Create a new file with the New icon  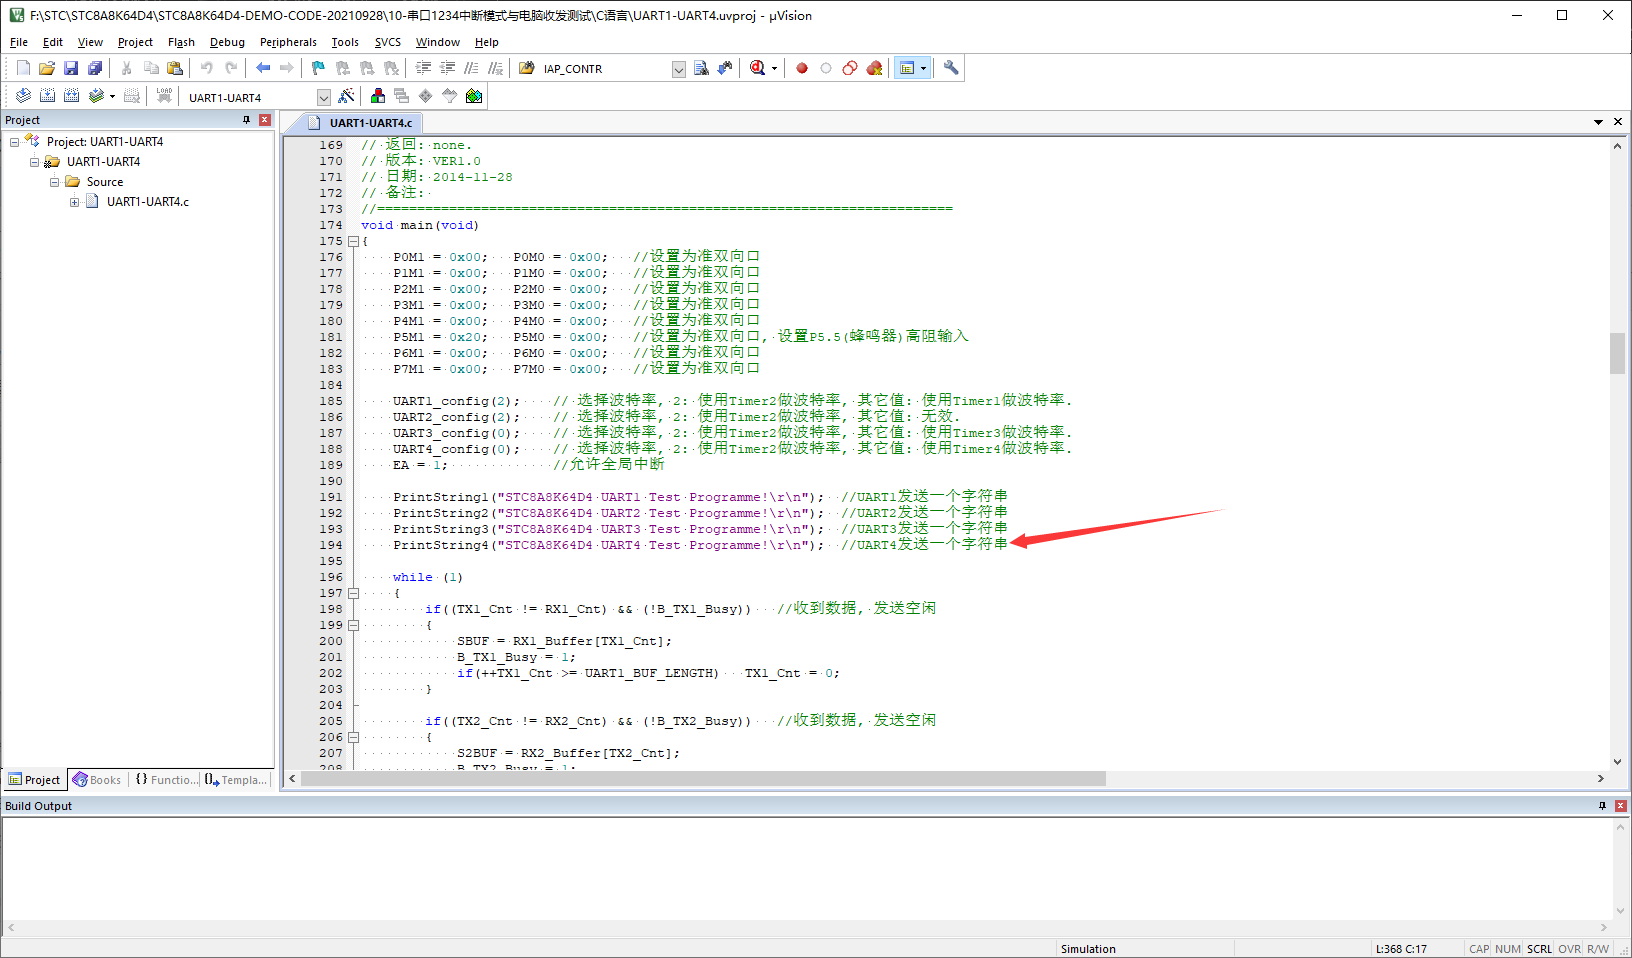click(23, 68)
